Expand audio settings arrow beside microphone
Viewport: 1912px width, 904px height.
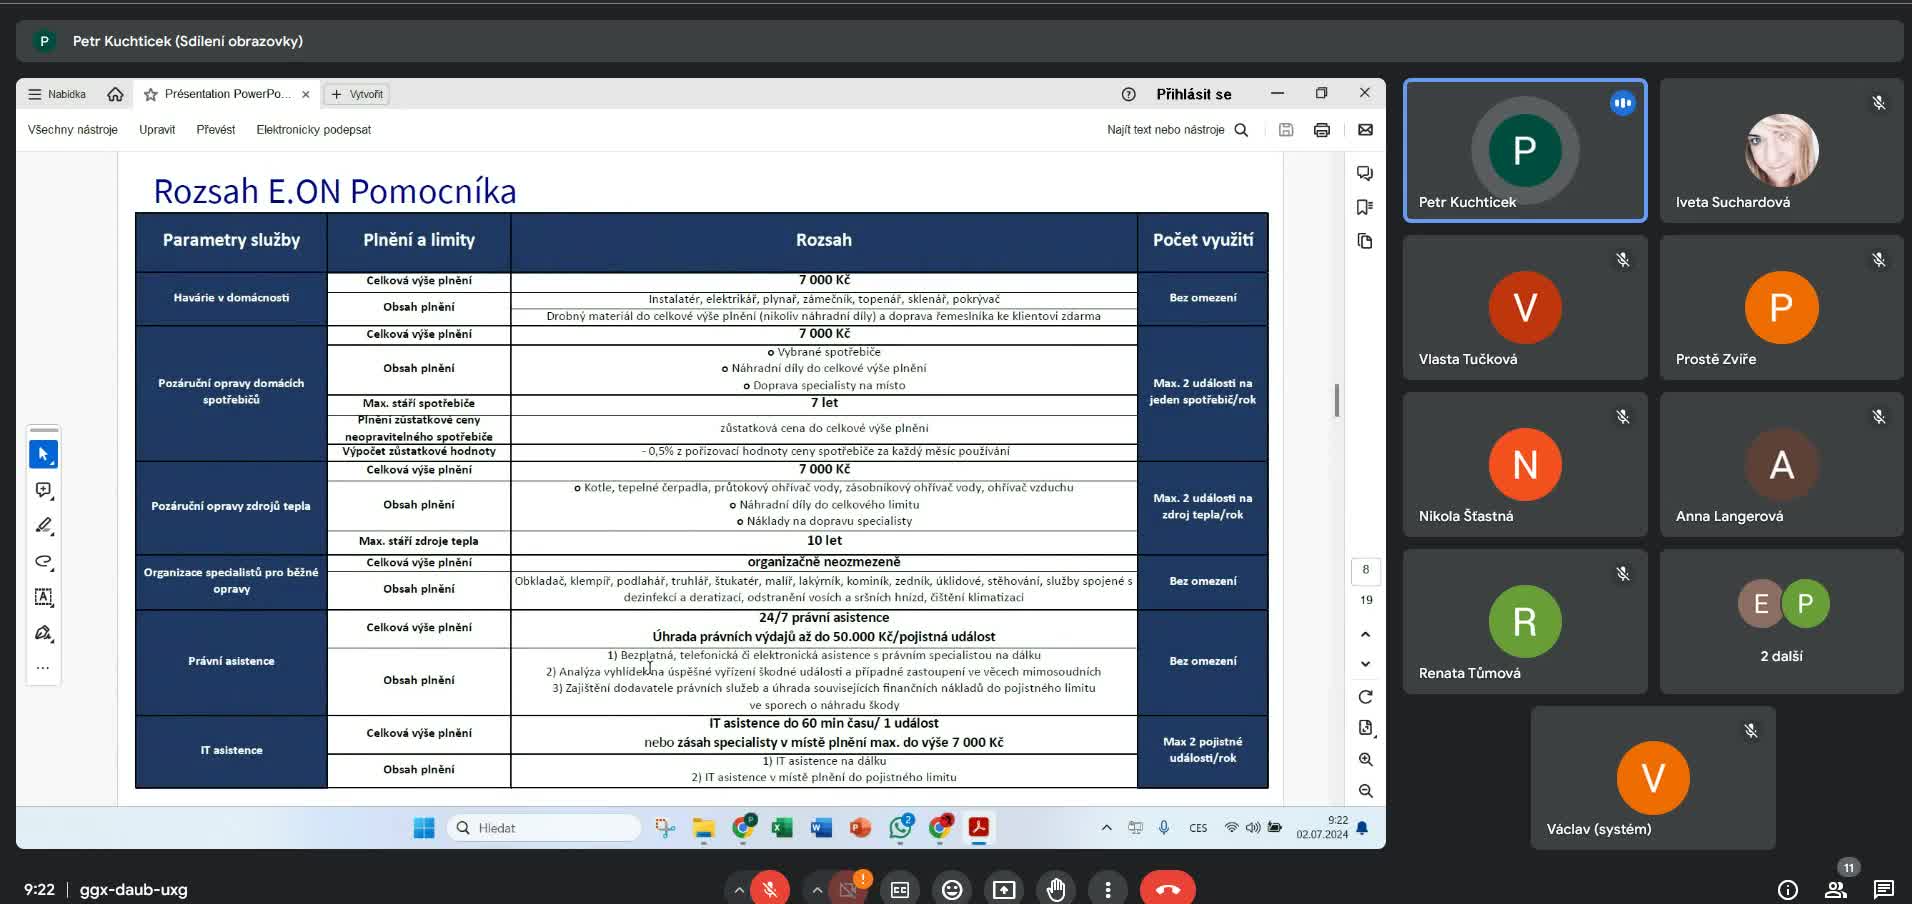pos(738,889)
